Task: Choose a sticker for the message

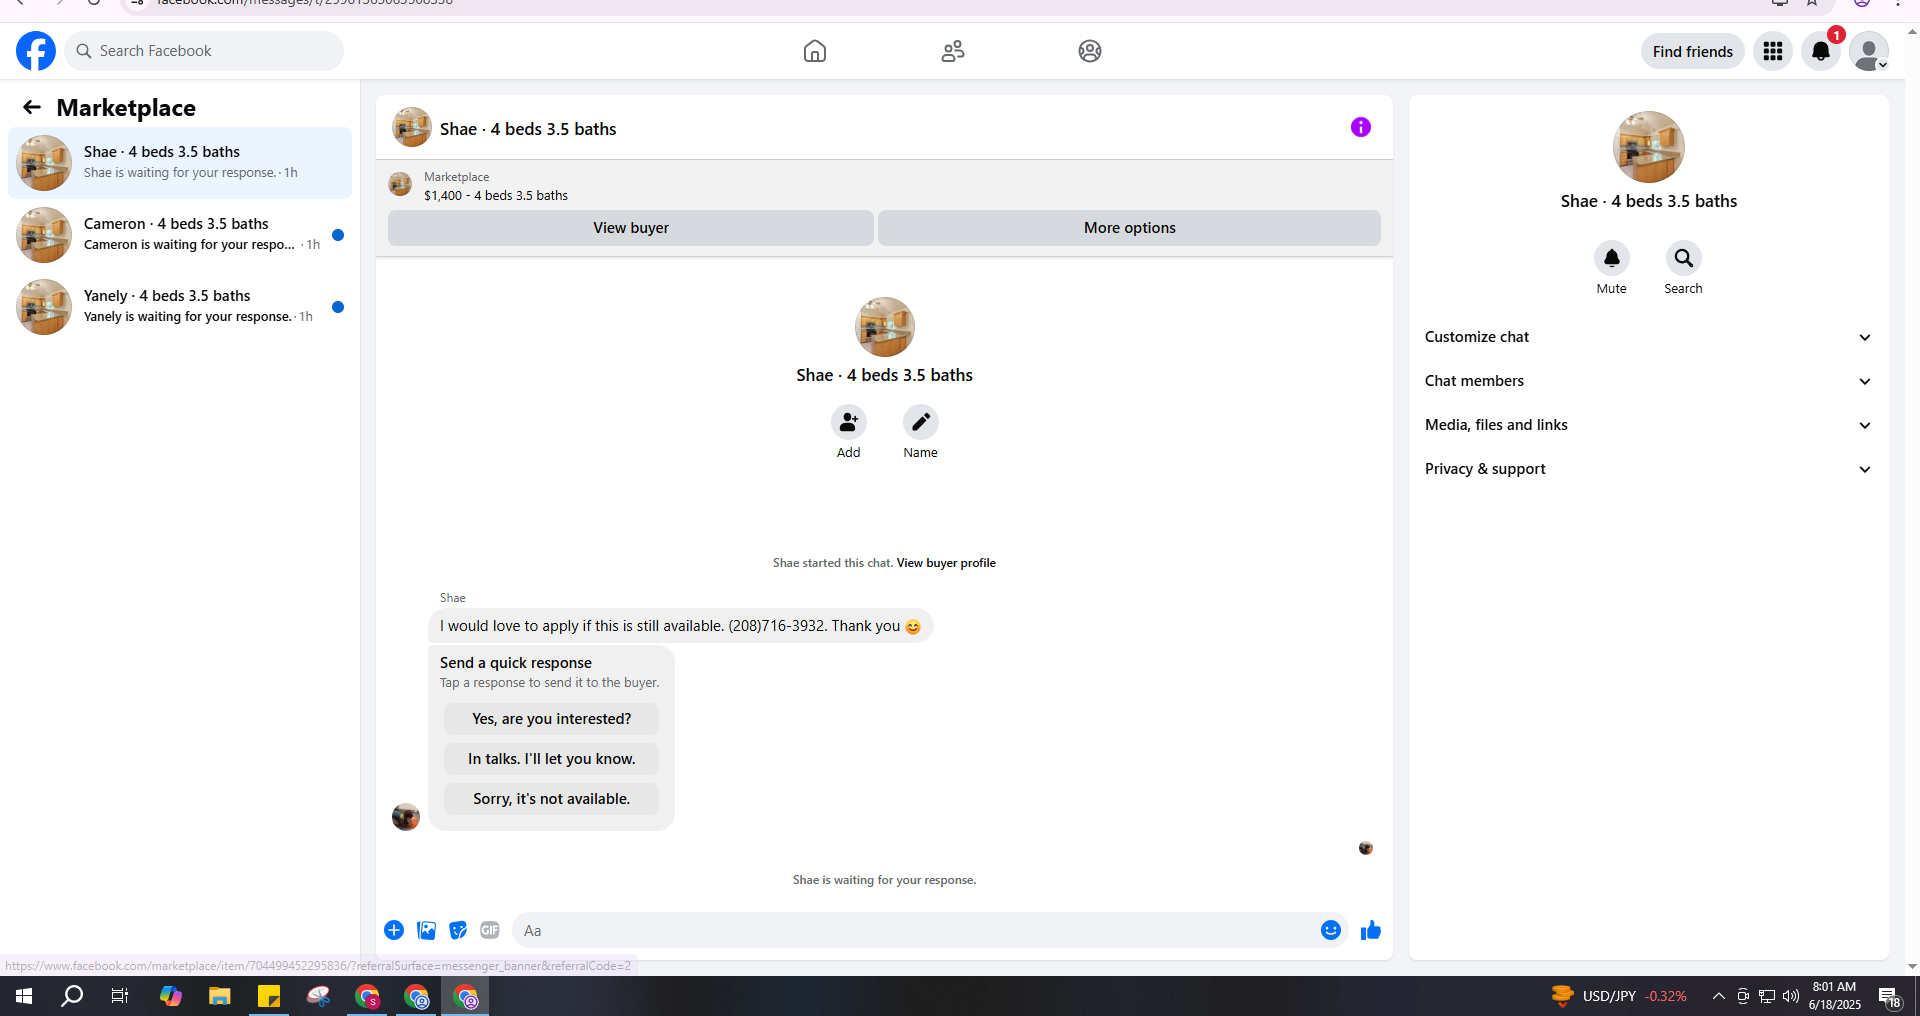Action: [458, 930]
